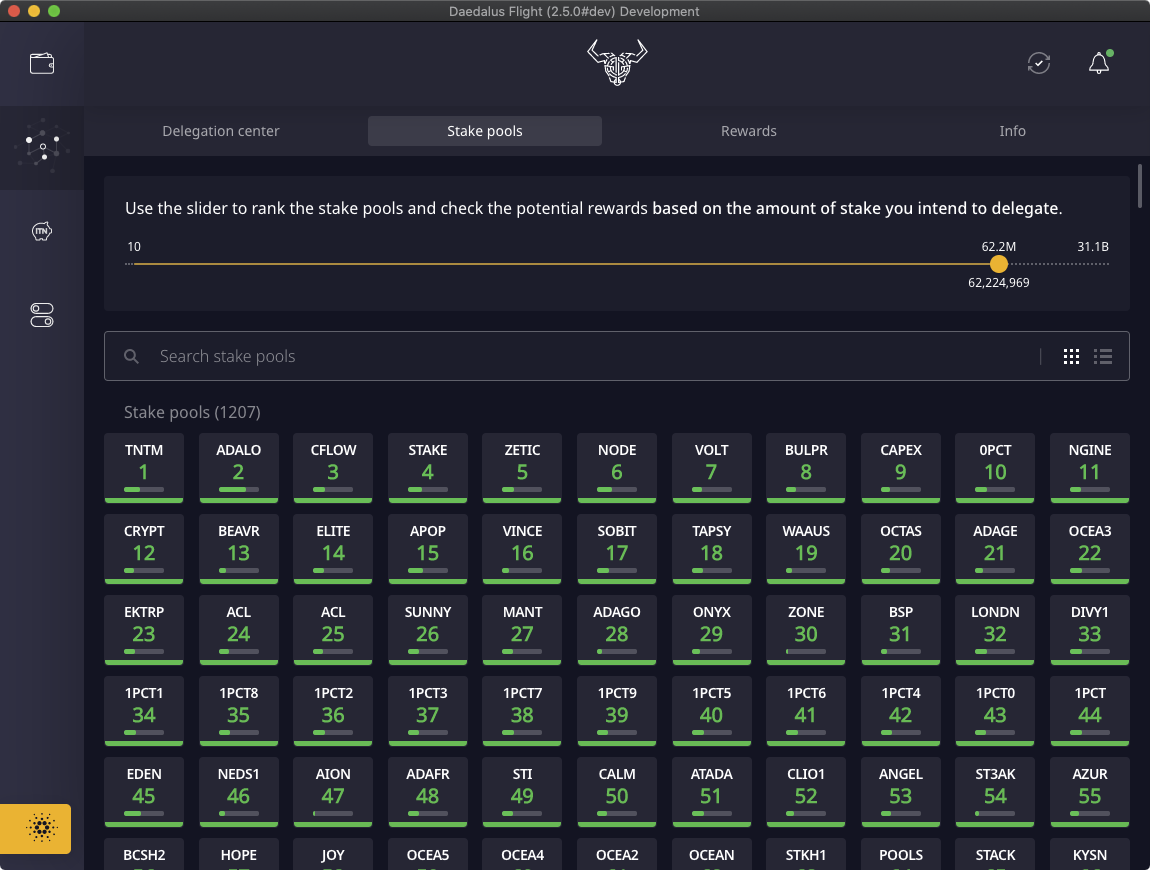Viewport: 1150px width, 870px height.
Task: Select the NGINE stake pool ranked 11
Action: 1089,467
